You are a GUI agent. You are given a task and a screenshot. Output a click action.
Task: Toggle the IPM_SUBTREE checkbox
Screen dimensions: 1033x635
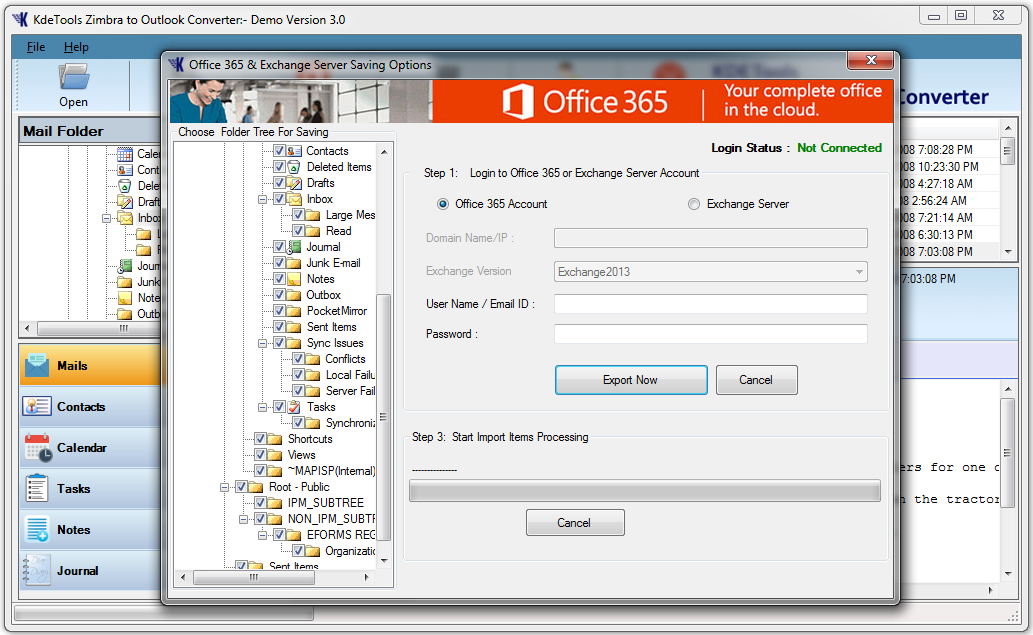(x=260, y=503)
